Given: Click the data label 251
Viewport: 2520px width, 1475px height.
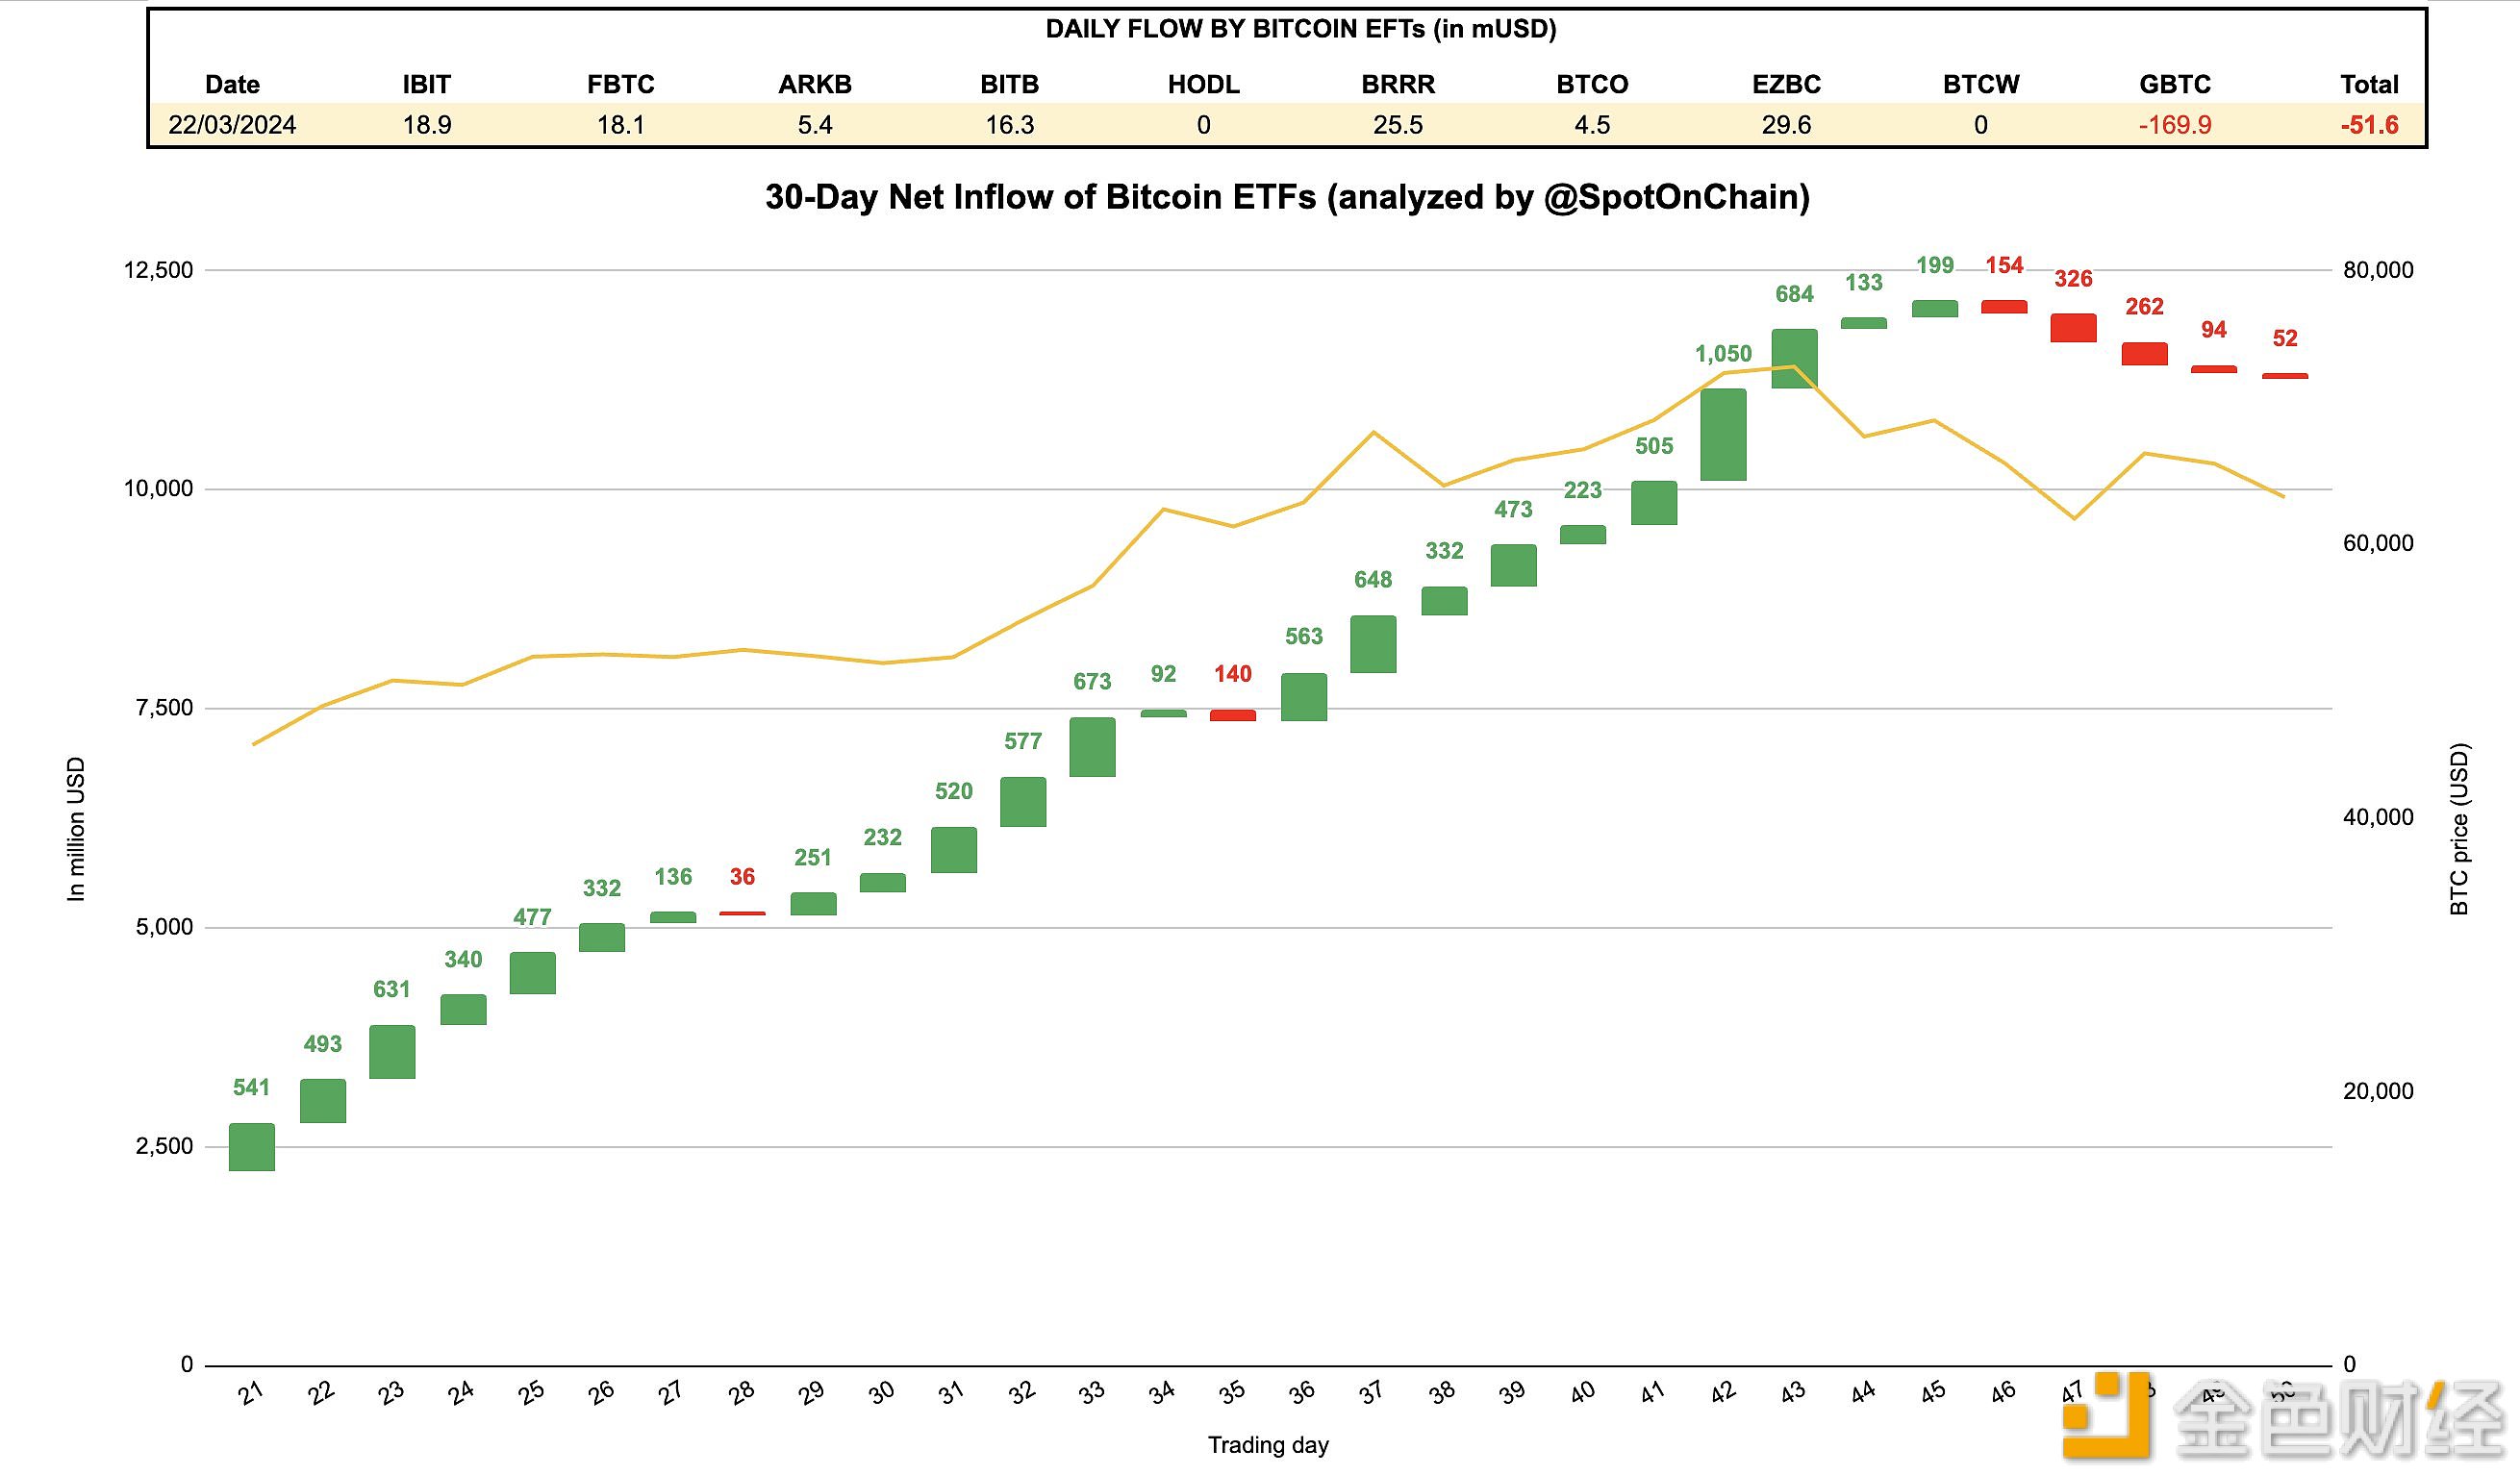Looking at the screenshot, I should pos(812,857).
